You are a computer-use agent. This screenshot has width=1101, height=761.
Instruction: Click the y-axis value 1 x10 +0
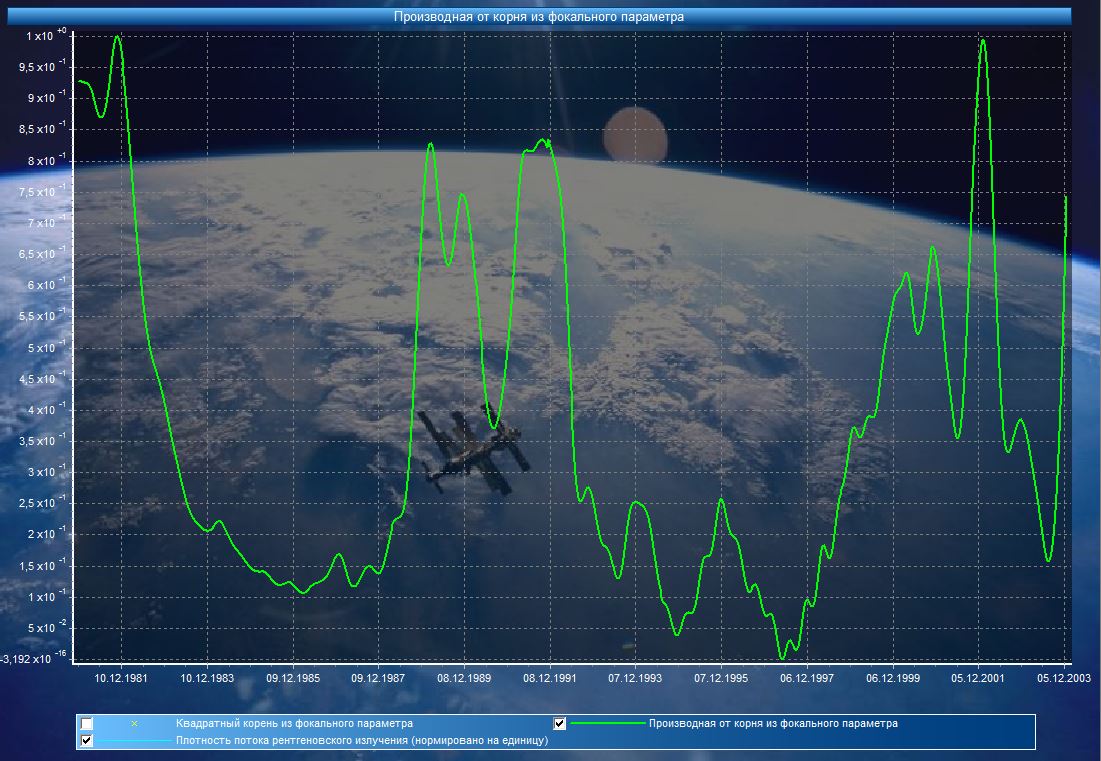(x=46, y=35)
